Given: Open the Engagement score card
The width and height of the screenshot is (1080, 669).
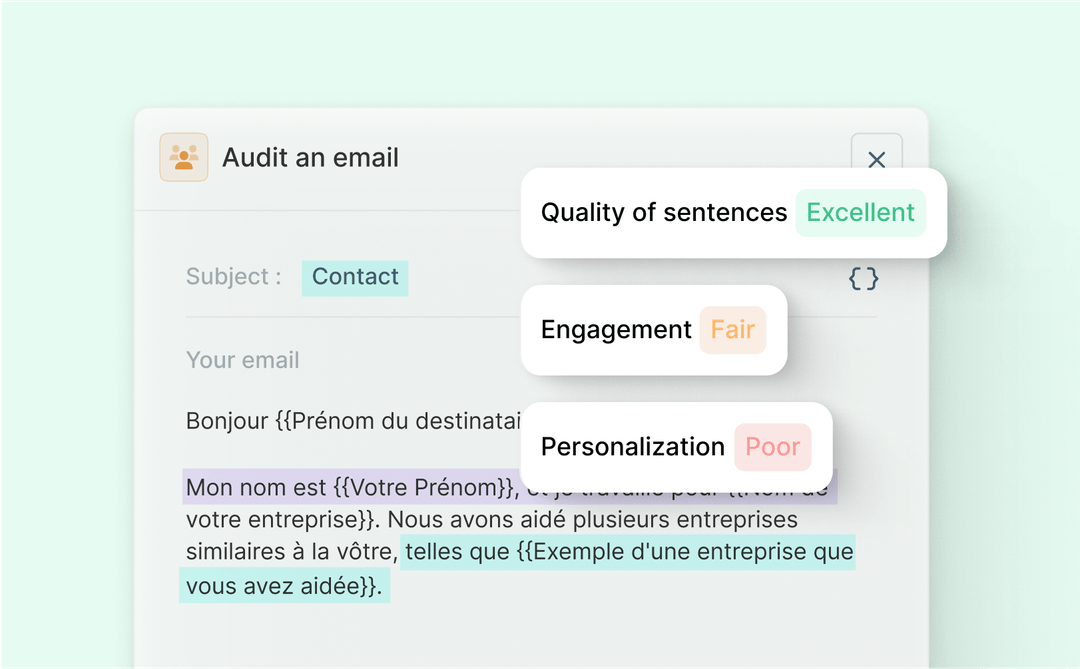Looking at the screenshot, I should coord(654,330).
